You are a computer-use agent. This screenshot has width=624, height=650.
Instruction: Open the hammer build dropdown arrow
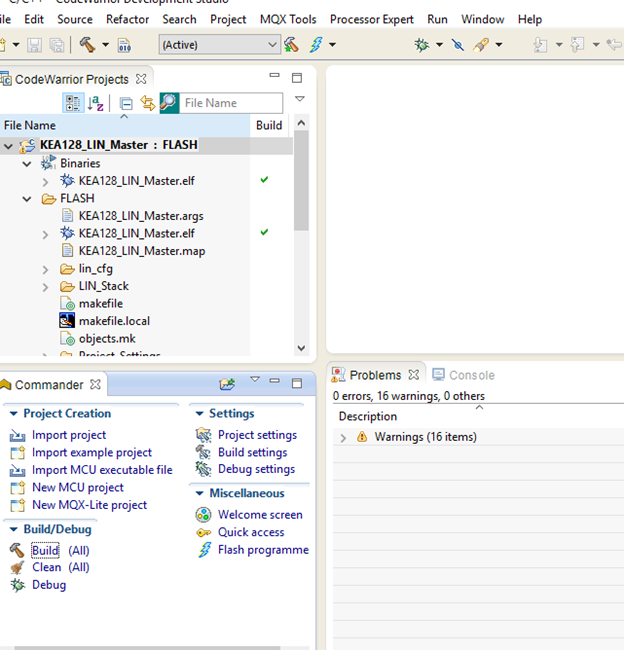(x=106, y=45)
